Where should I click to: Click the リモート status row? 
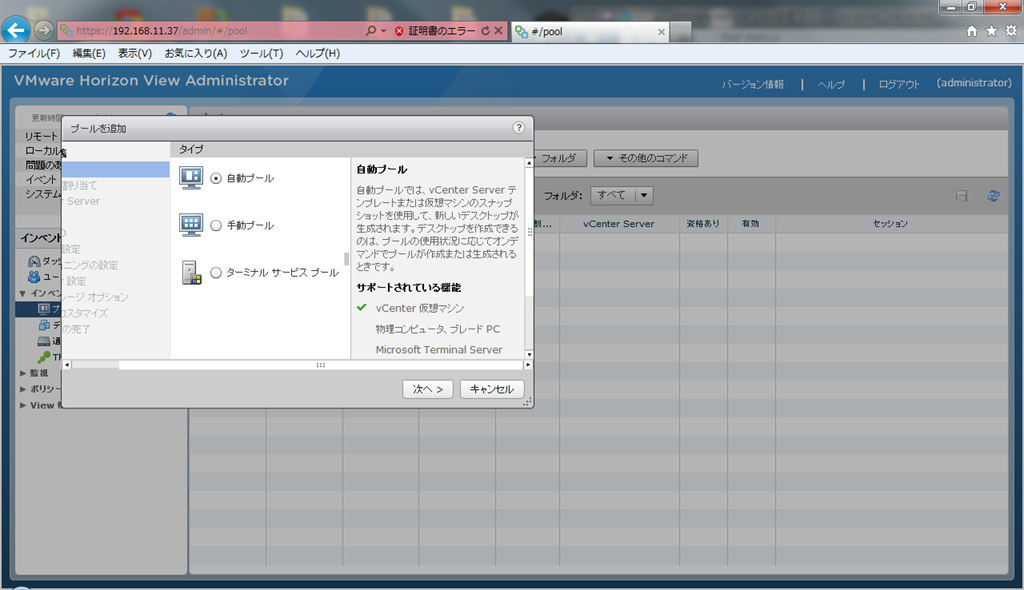pyautogui.click(x=41, y=136)
